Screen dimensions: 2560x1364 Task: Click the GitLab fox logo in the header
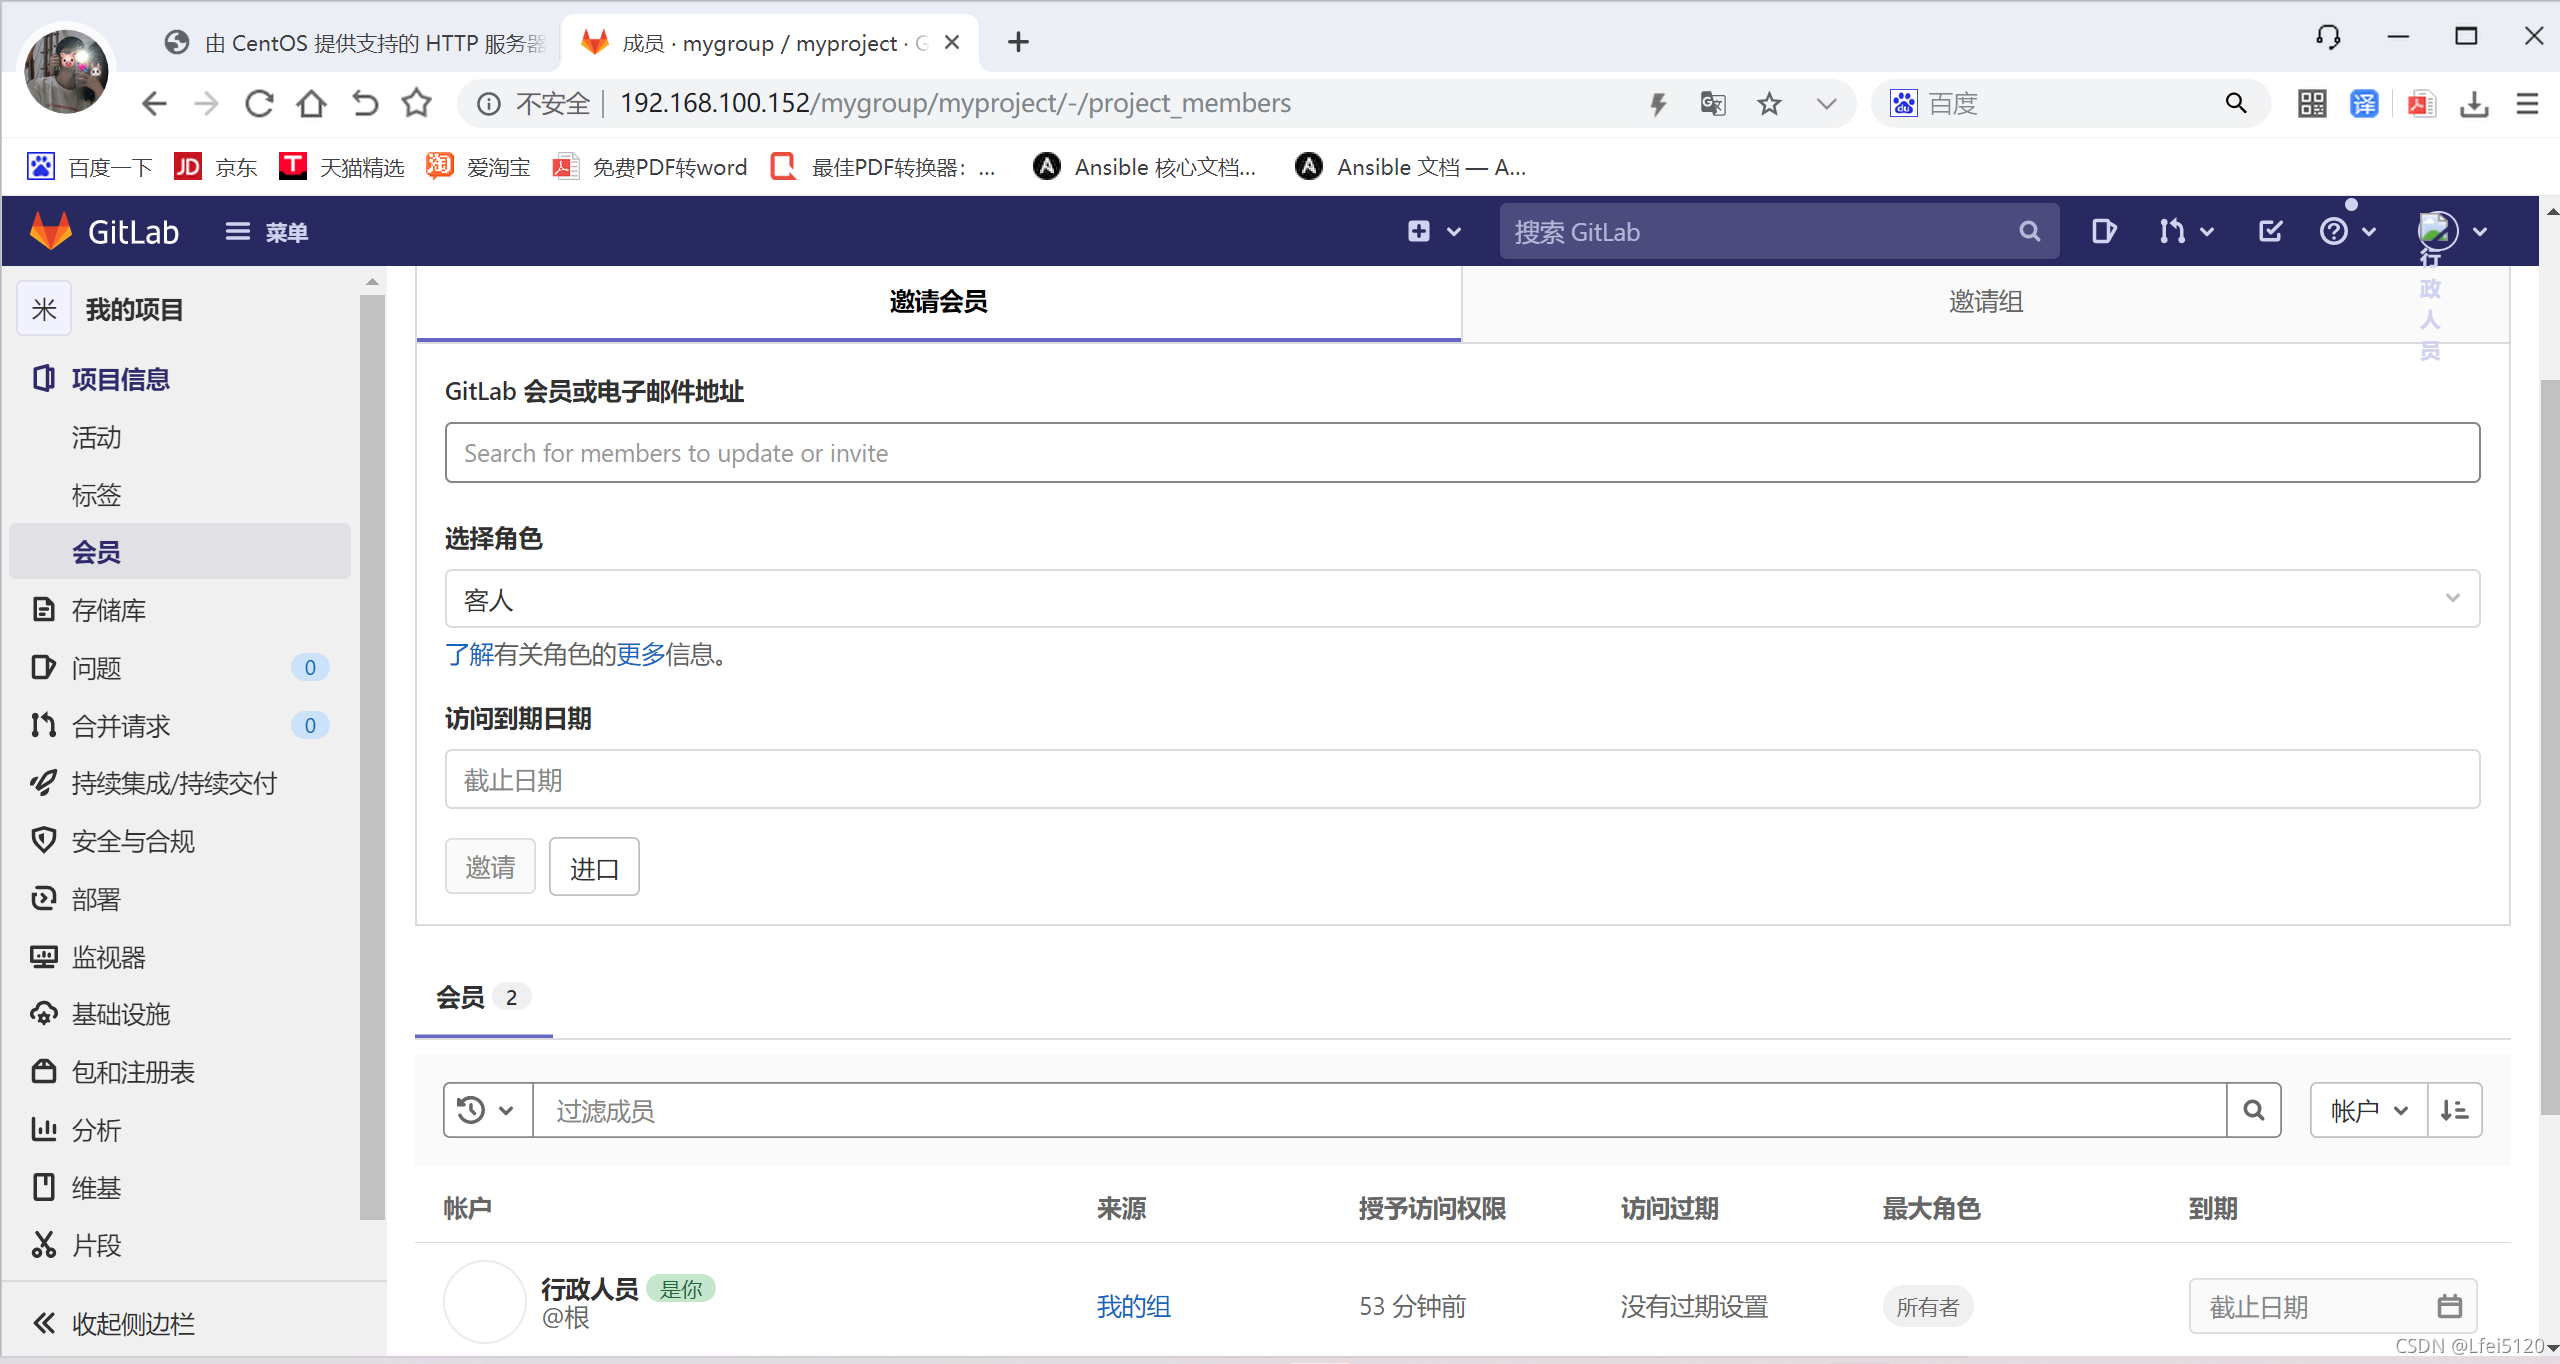(51, 231)
